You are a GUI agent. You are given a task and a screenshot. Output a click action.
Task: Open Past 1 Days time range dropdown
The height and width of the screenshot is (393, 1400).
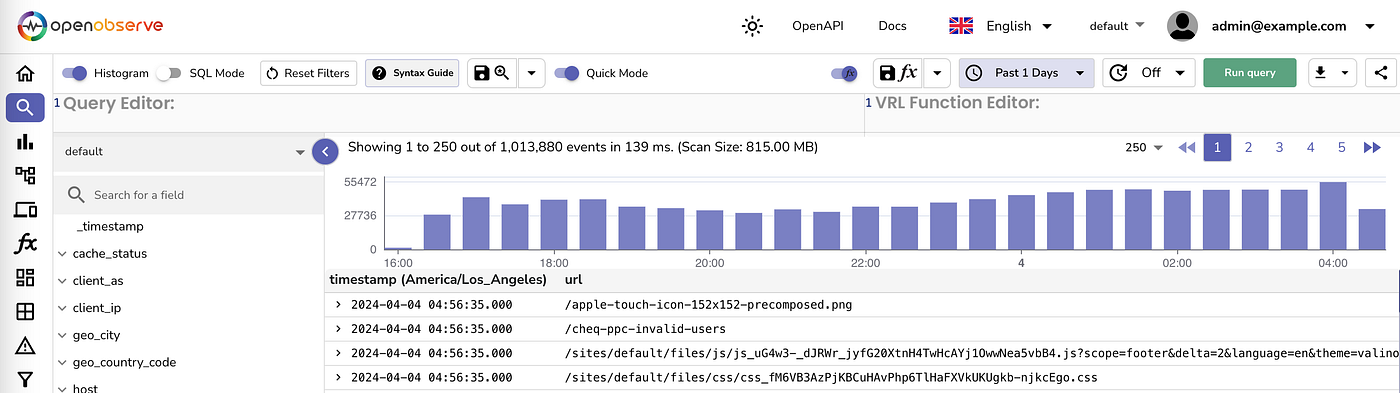[x=1026, y=73]
